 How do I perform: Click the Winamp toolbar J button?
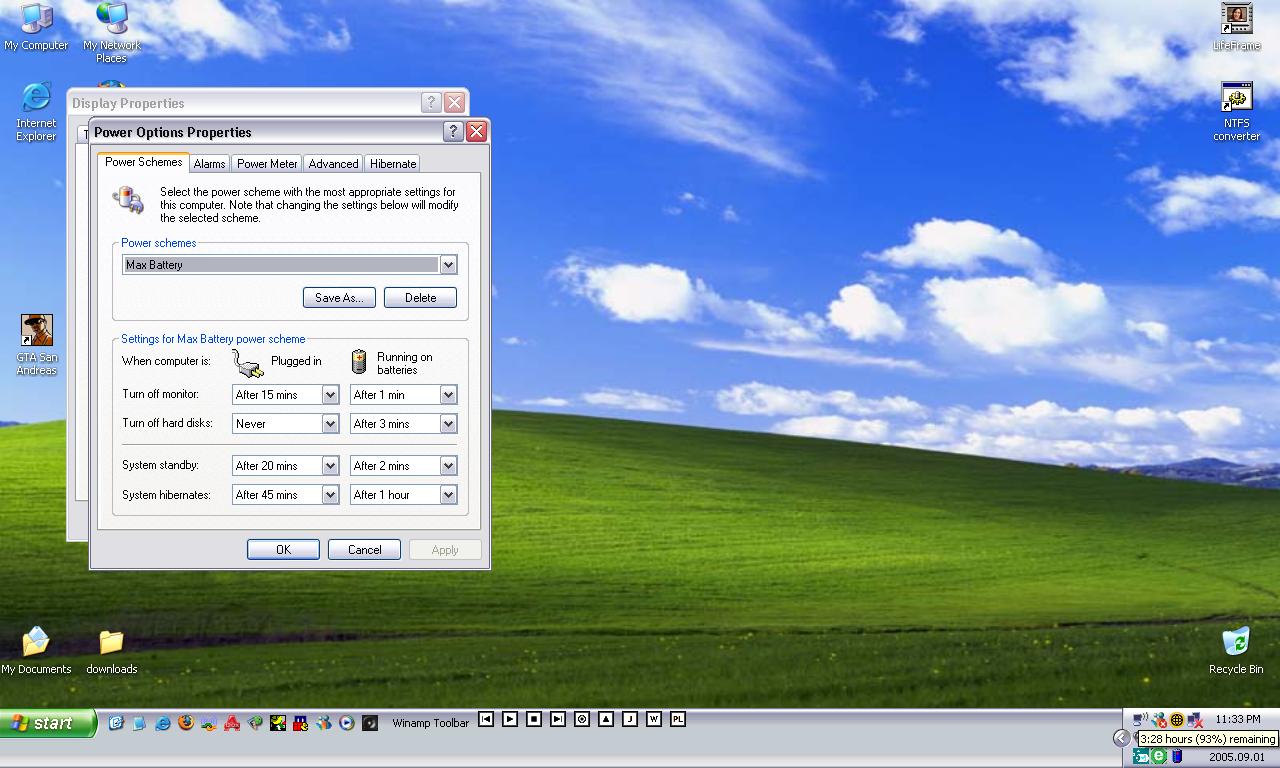point(630,719)
